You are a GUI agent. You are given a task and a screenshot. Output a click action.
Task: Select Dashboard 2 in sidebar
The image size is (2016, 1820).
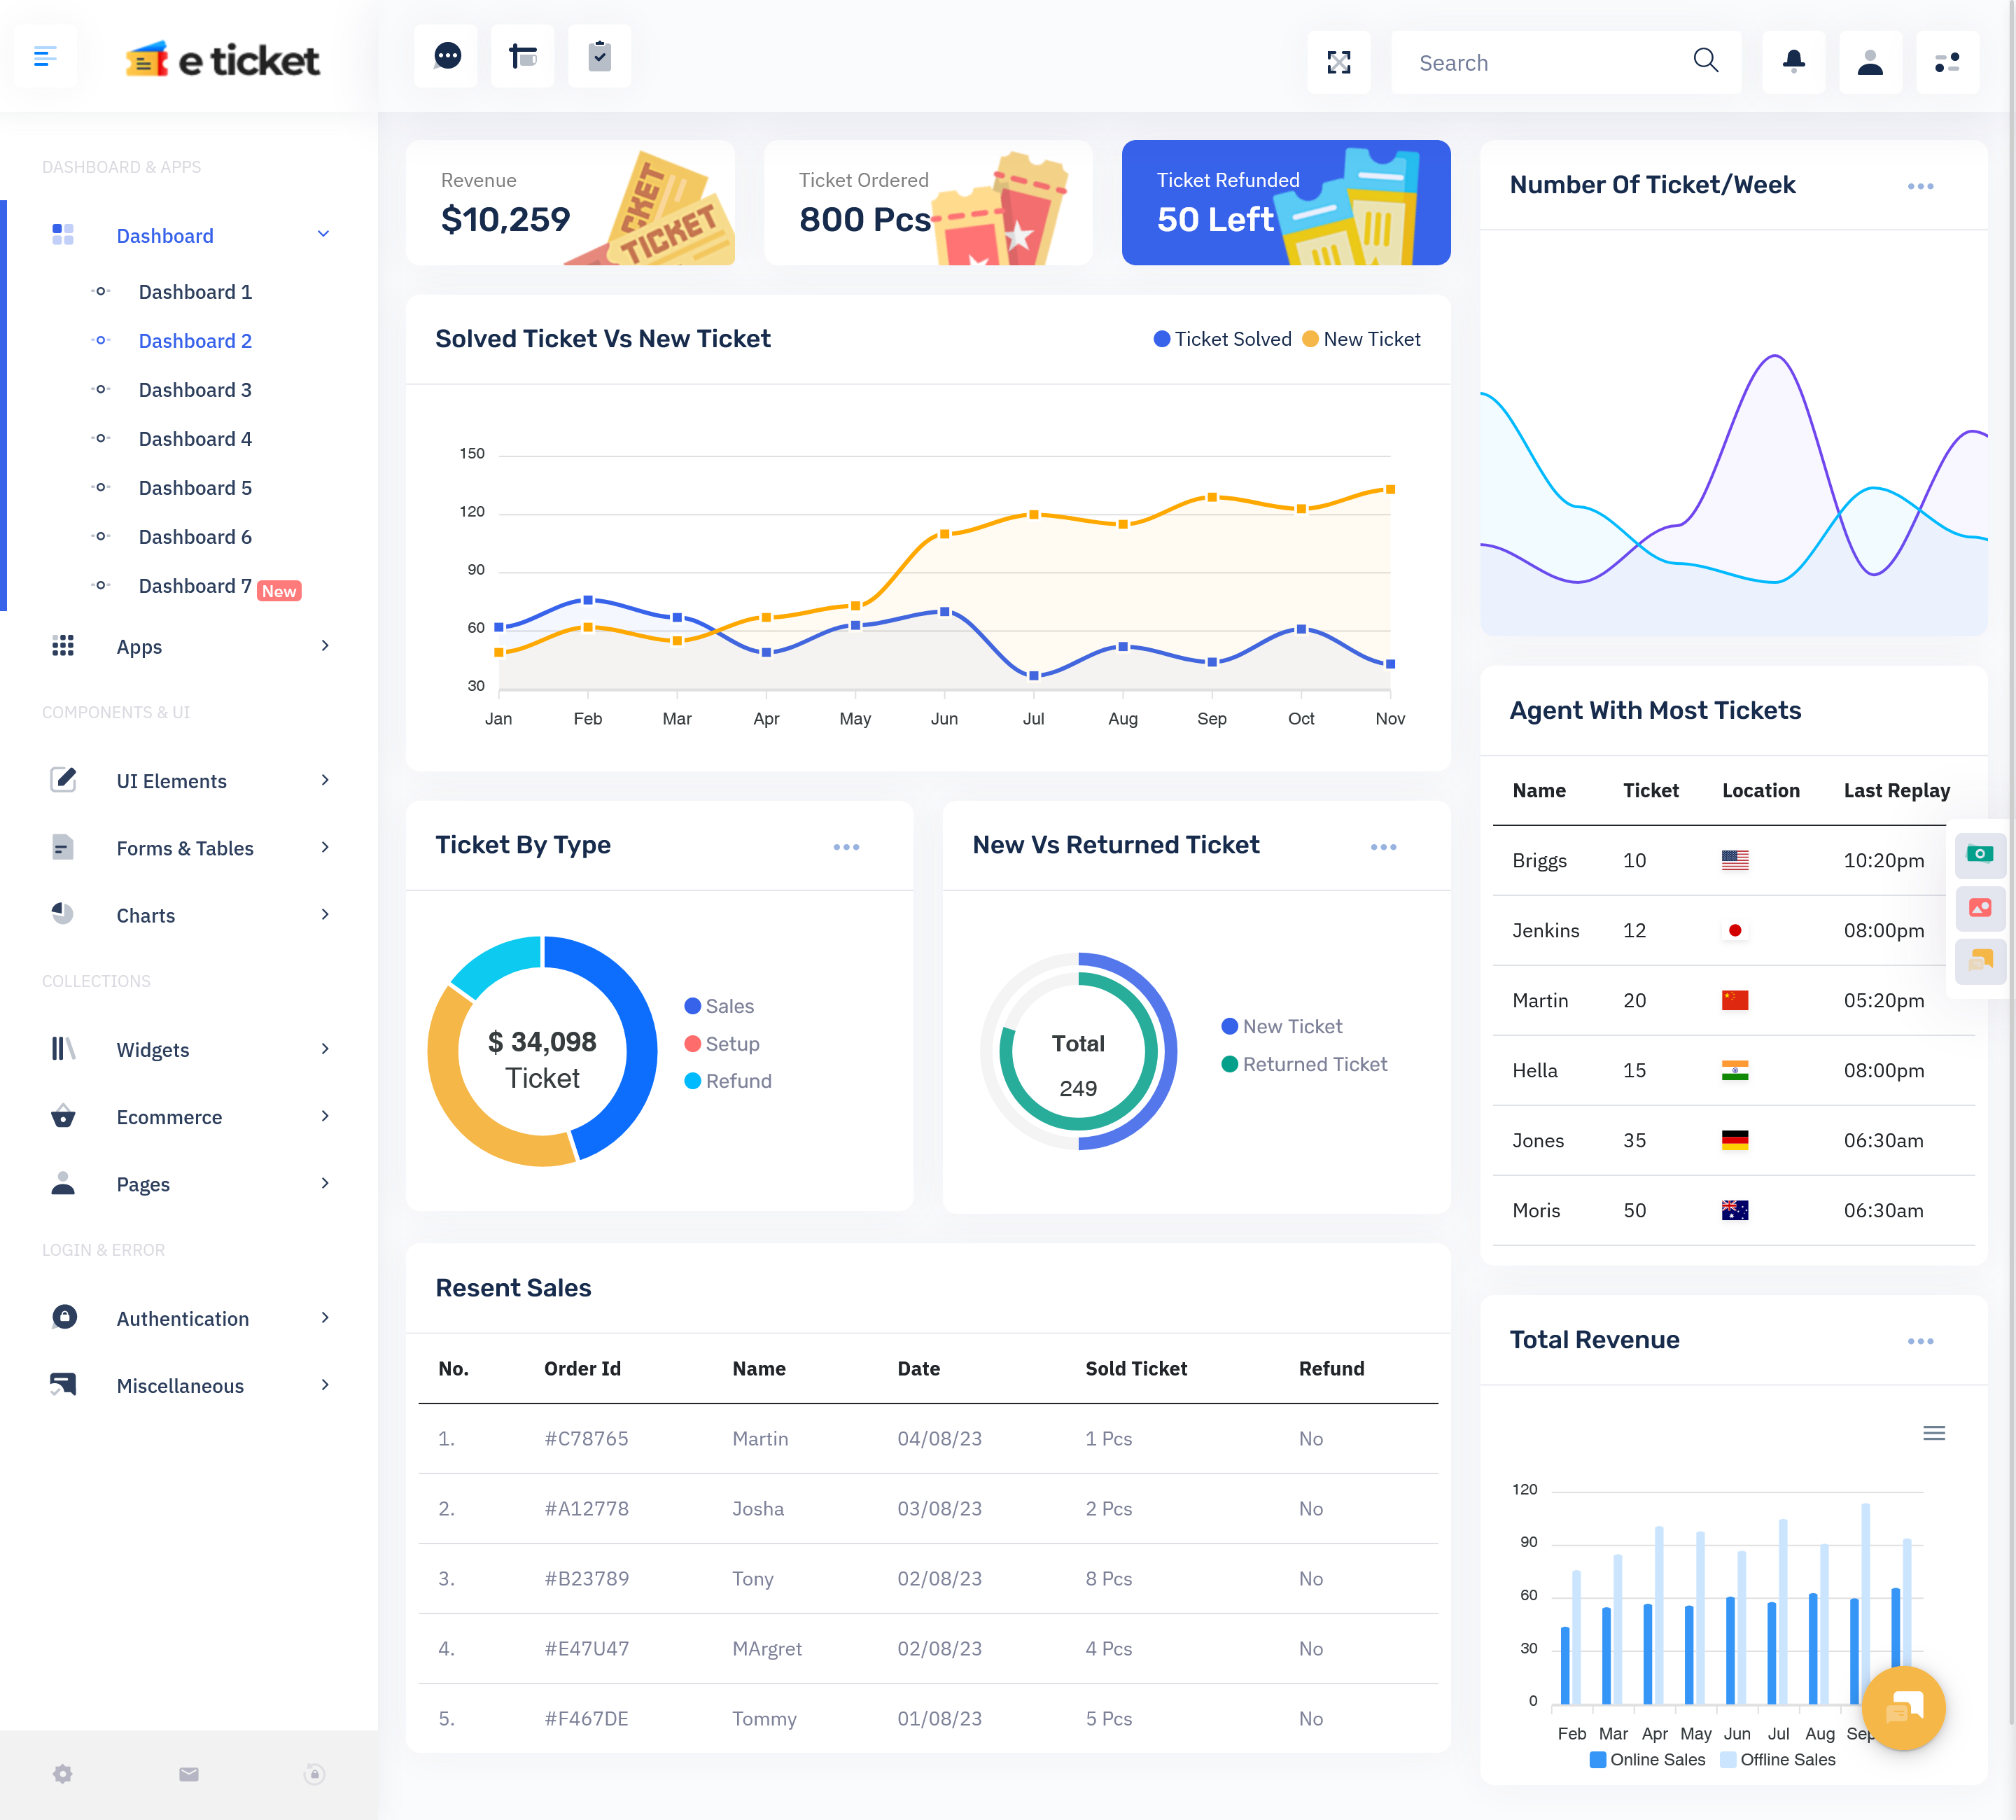[x=195, y=341]
